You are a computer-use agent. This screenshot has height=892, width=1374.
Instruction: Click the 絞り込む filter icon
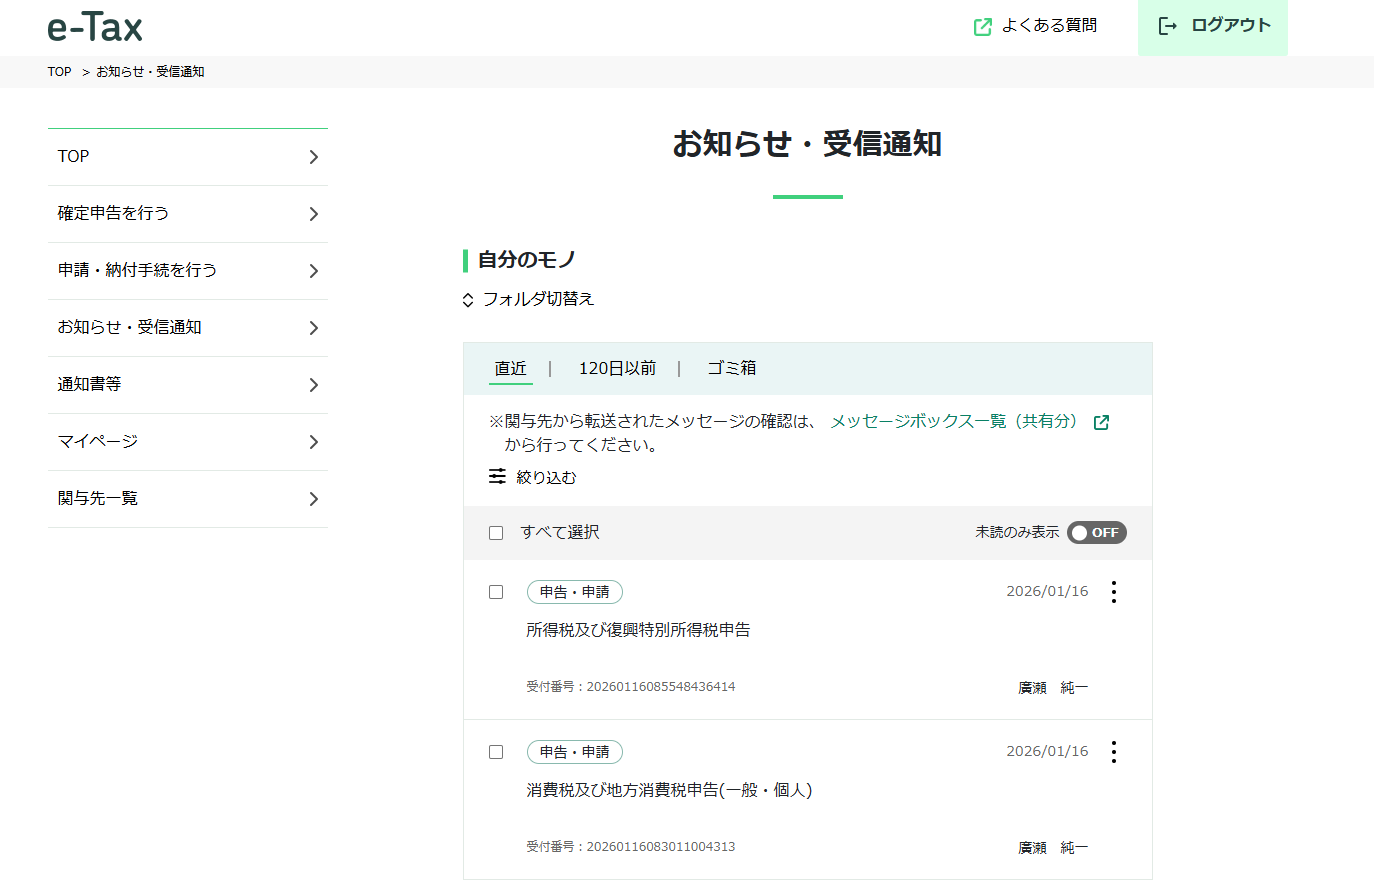pos(497,477)
